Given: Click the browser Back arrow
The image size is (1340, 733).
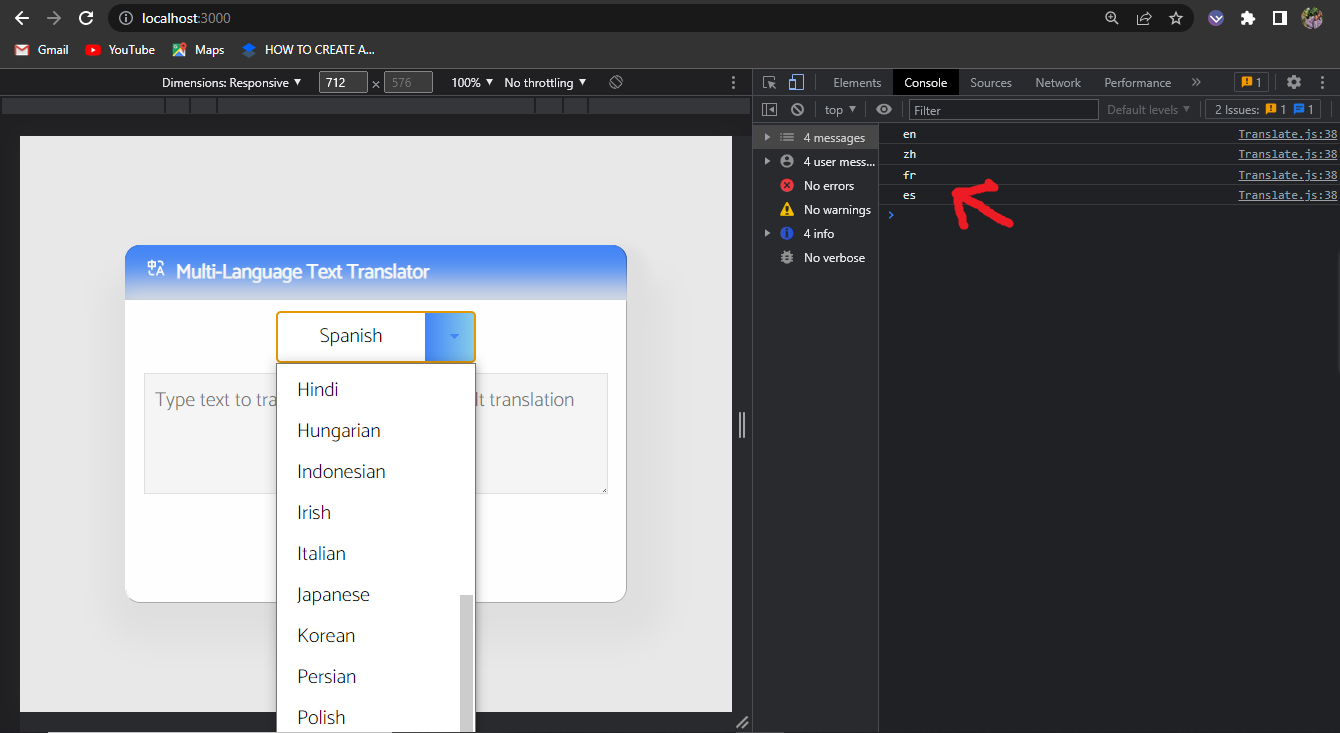Looking at the screenshot, I should tap(22, 18).
